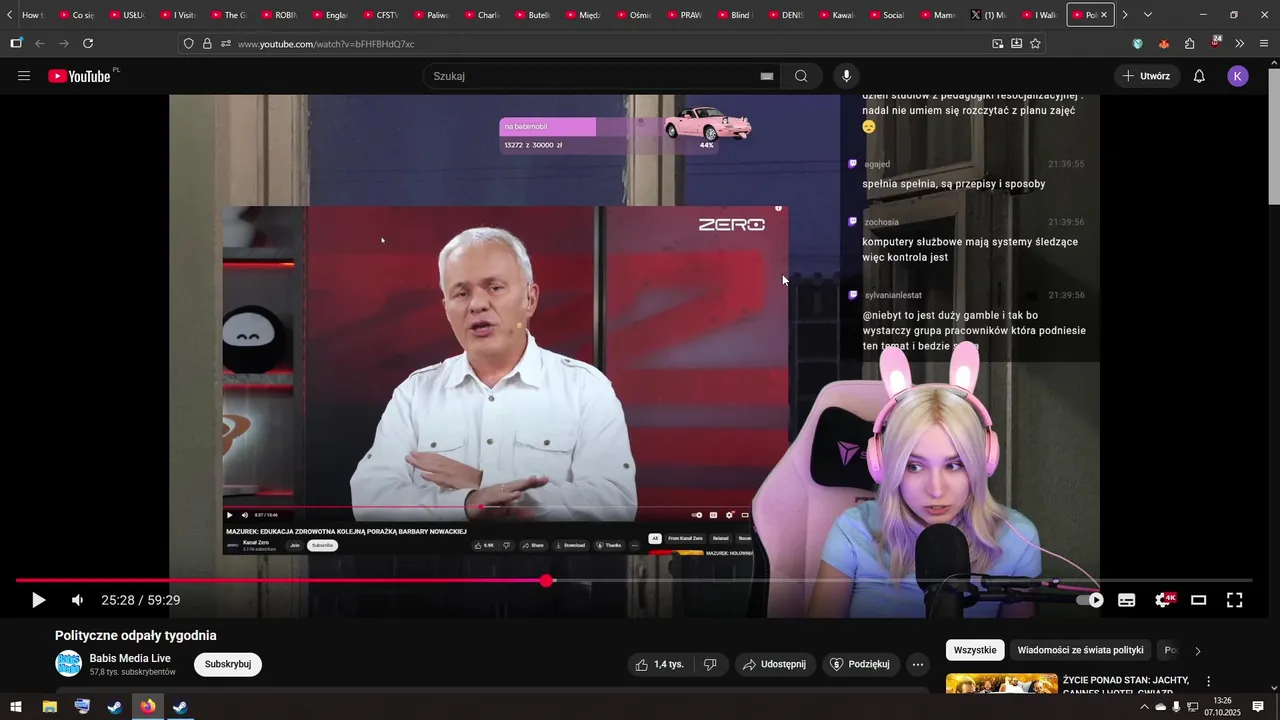Switch to the X (1) browser tab
This screenshot has width=1280, height=720.
point(989,15)
